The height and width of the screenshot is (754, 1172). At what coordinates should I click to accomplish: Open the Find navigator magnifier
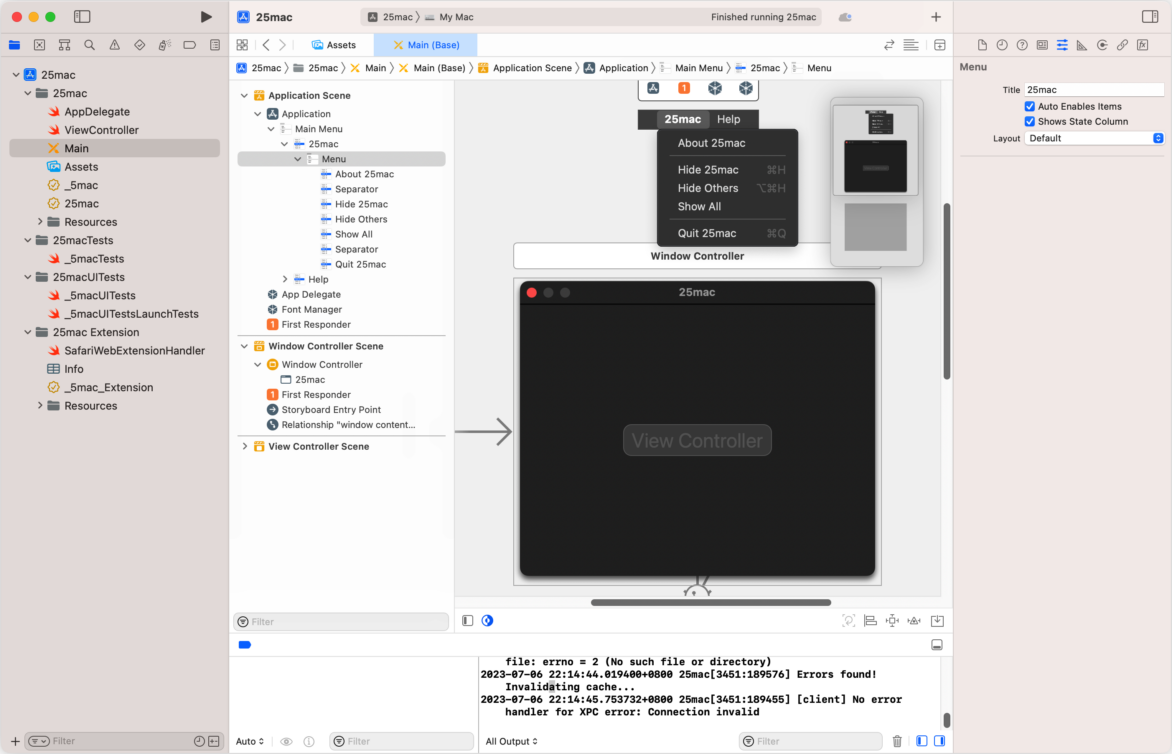click(x=90, y=45)
